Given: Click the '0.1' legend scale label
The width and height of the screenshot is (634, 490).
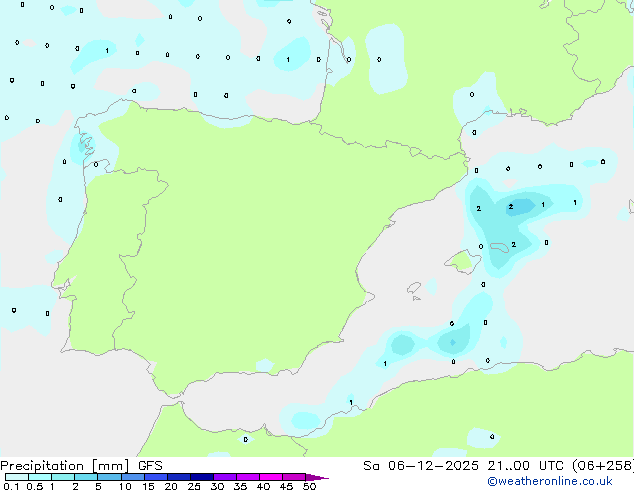Looking at the screenshot, I should 11,486.
